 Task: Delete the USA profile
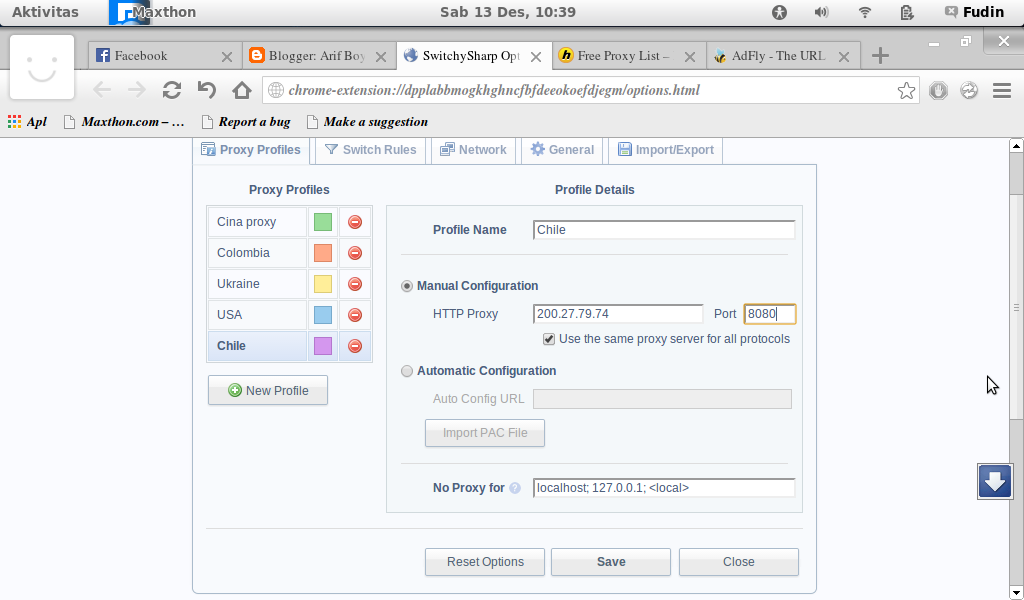(355, 315)
